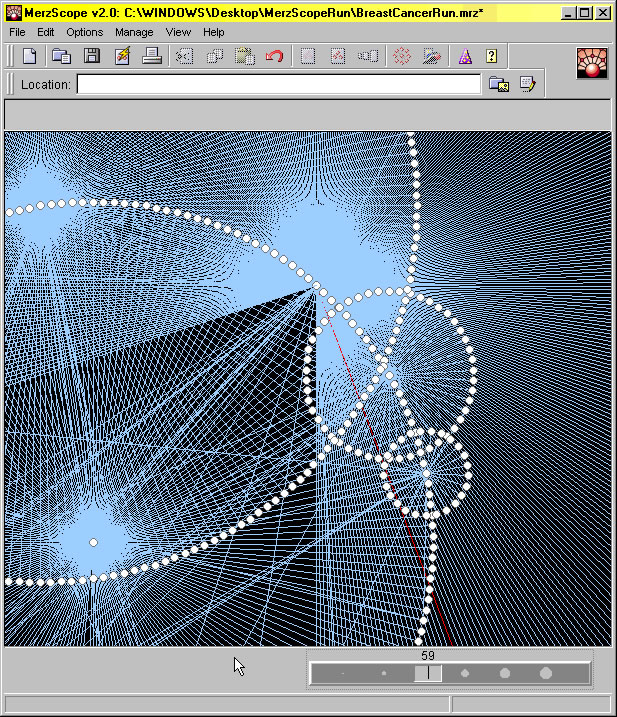617x717 pixels.
Task: Click the red Undo arrow icon
Action: pos(274,56)
